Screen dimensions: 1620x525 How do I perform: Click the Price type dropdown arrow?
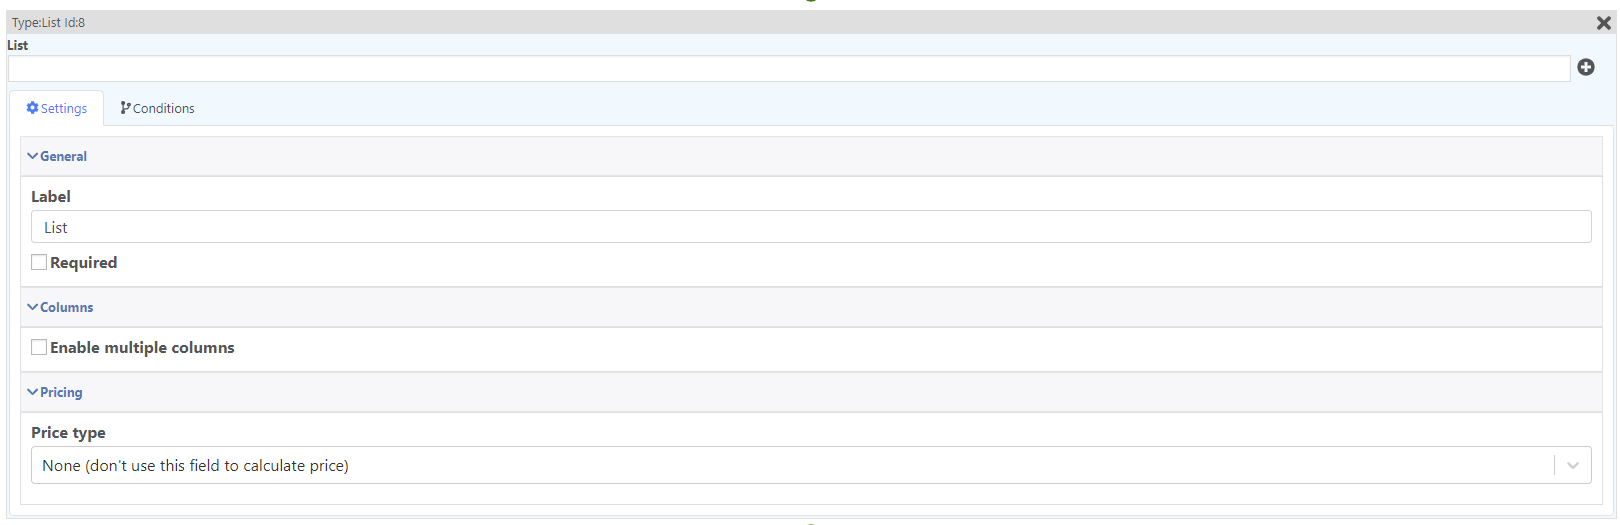tap(1573, 465)
